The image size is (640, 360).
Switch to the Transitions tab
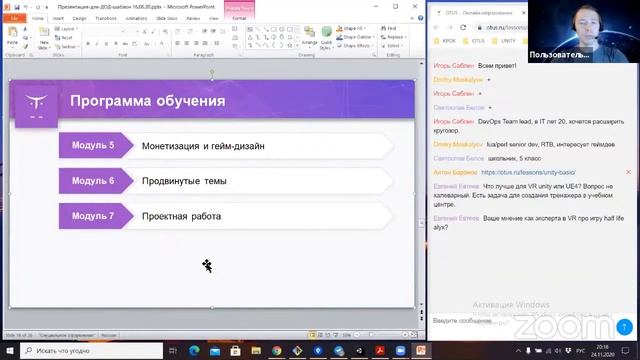106,18
